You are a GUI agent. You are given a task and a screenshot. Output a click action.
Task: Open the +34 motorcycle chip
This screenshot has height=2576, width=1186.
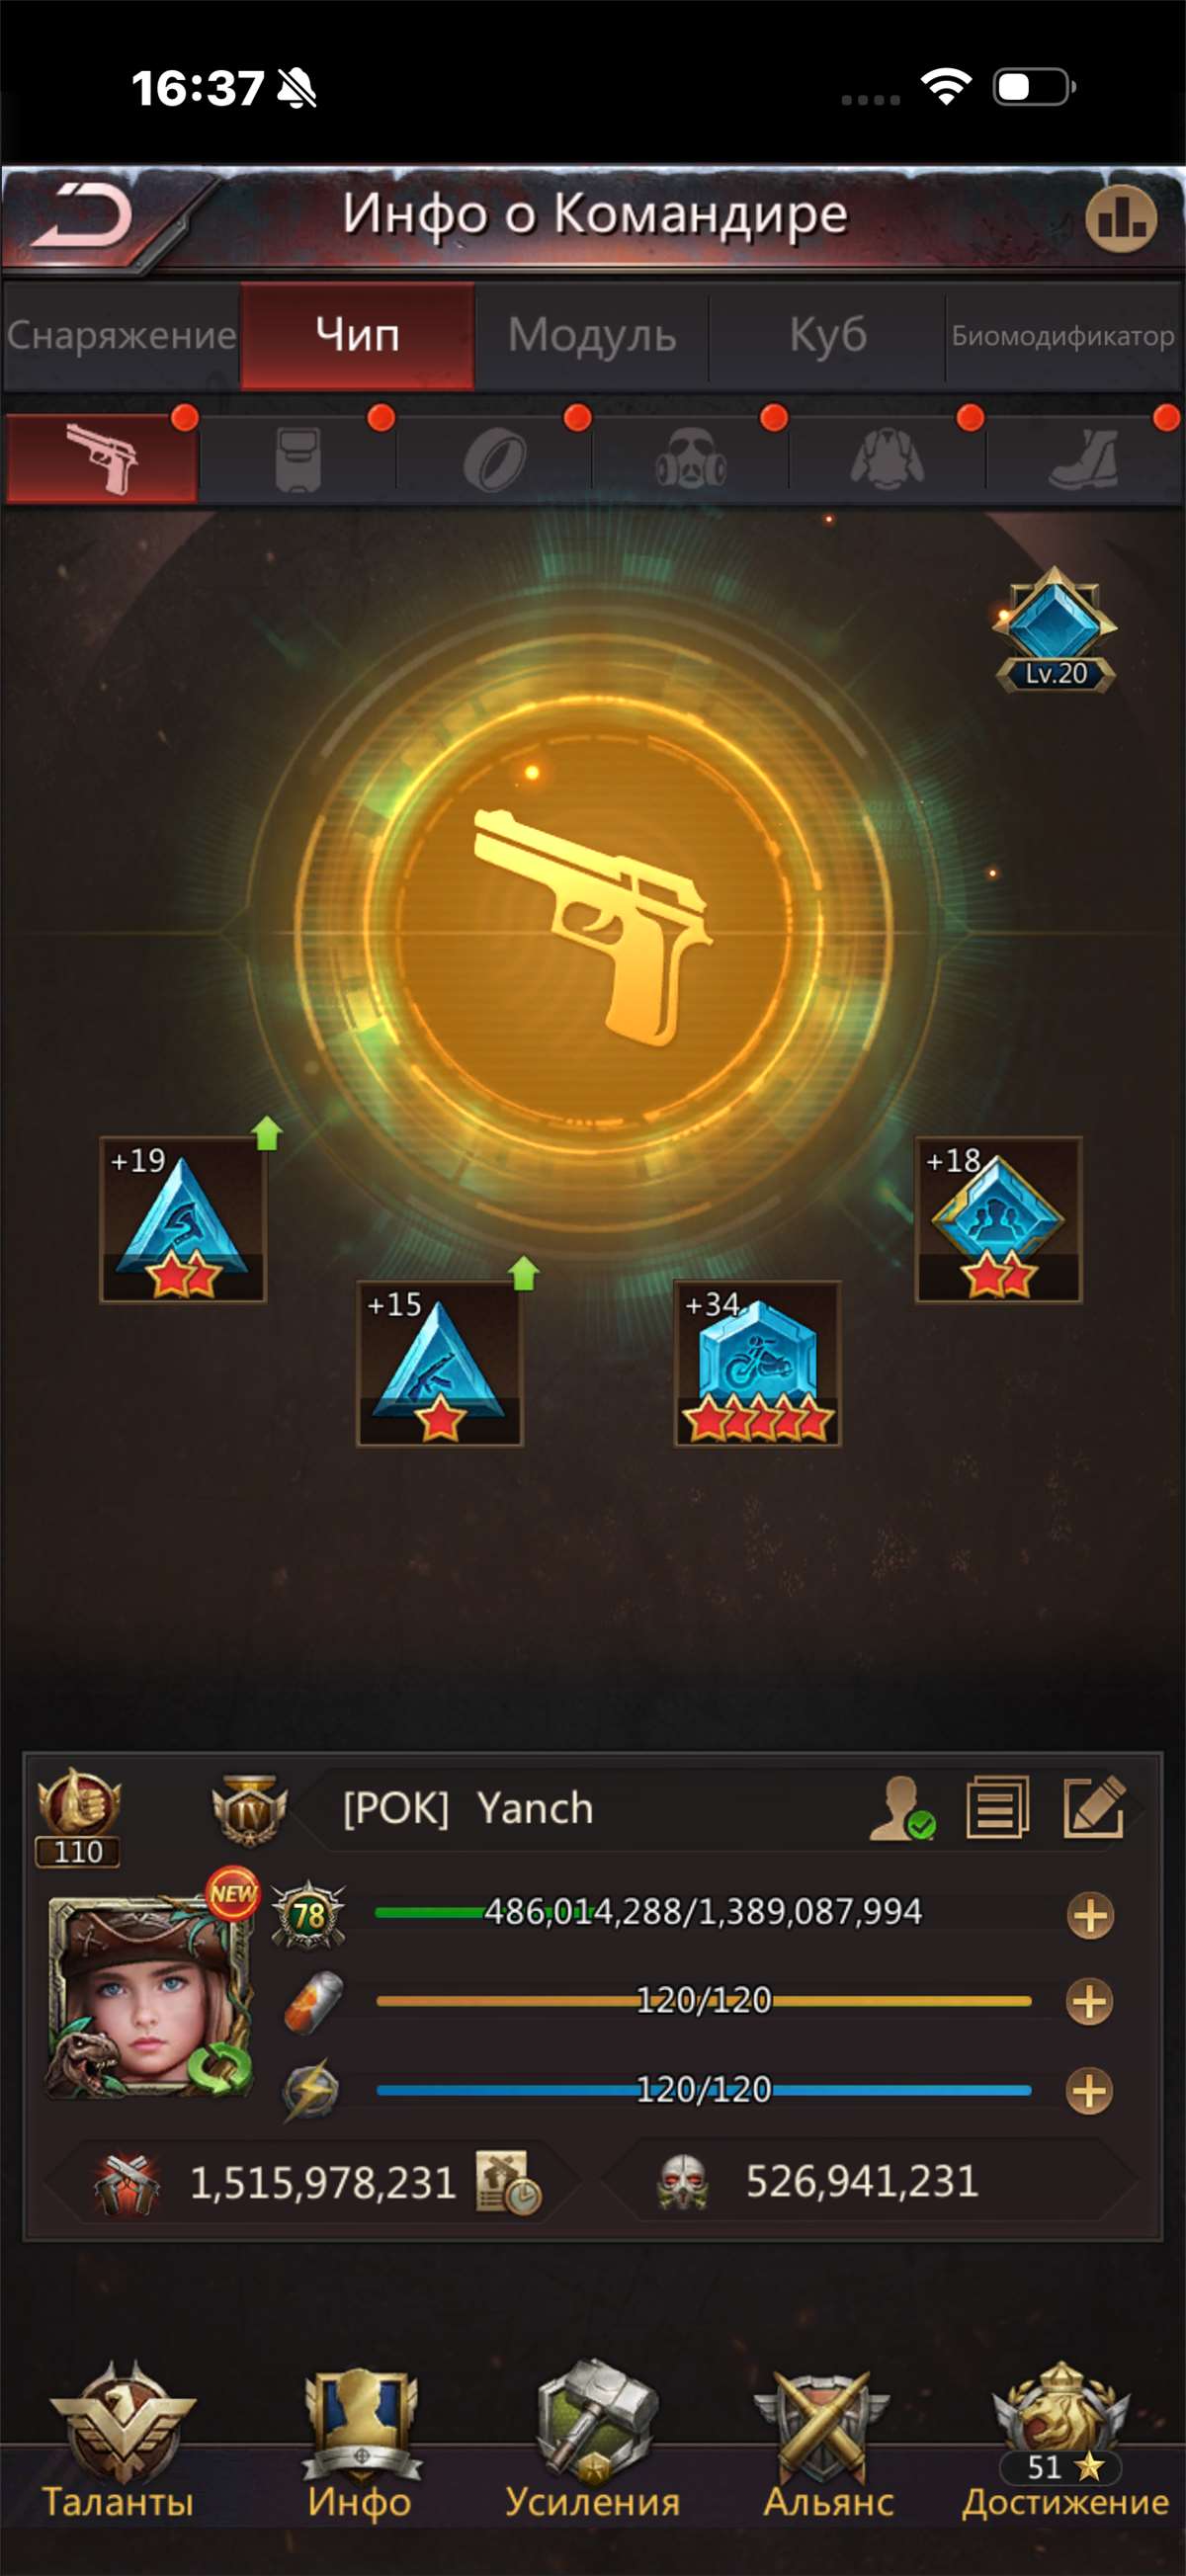click(757, 1363)
